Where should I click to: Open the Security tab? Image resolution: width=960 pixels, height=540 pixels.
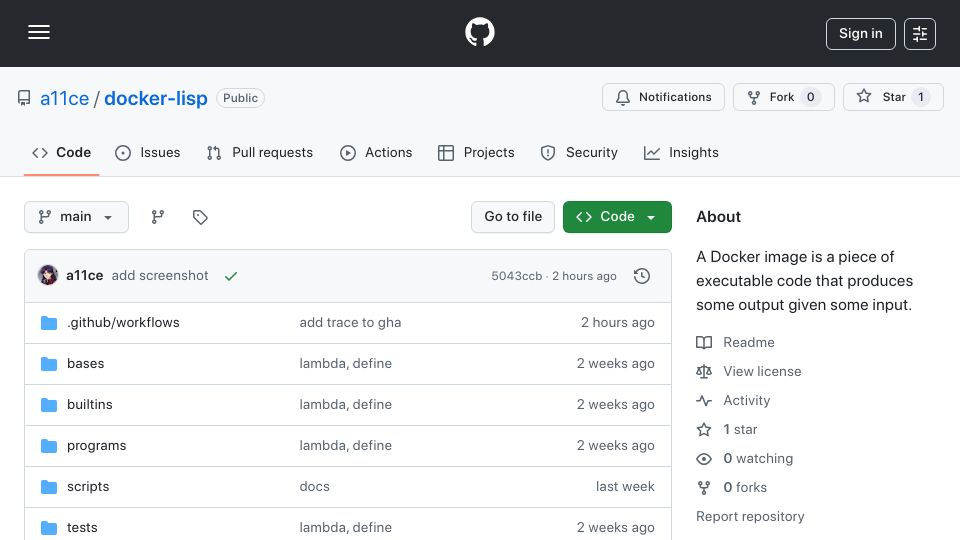pos(579,152)
